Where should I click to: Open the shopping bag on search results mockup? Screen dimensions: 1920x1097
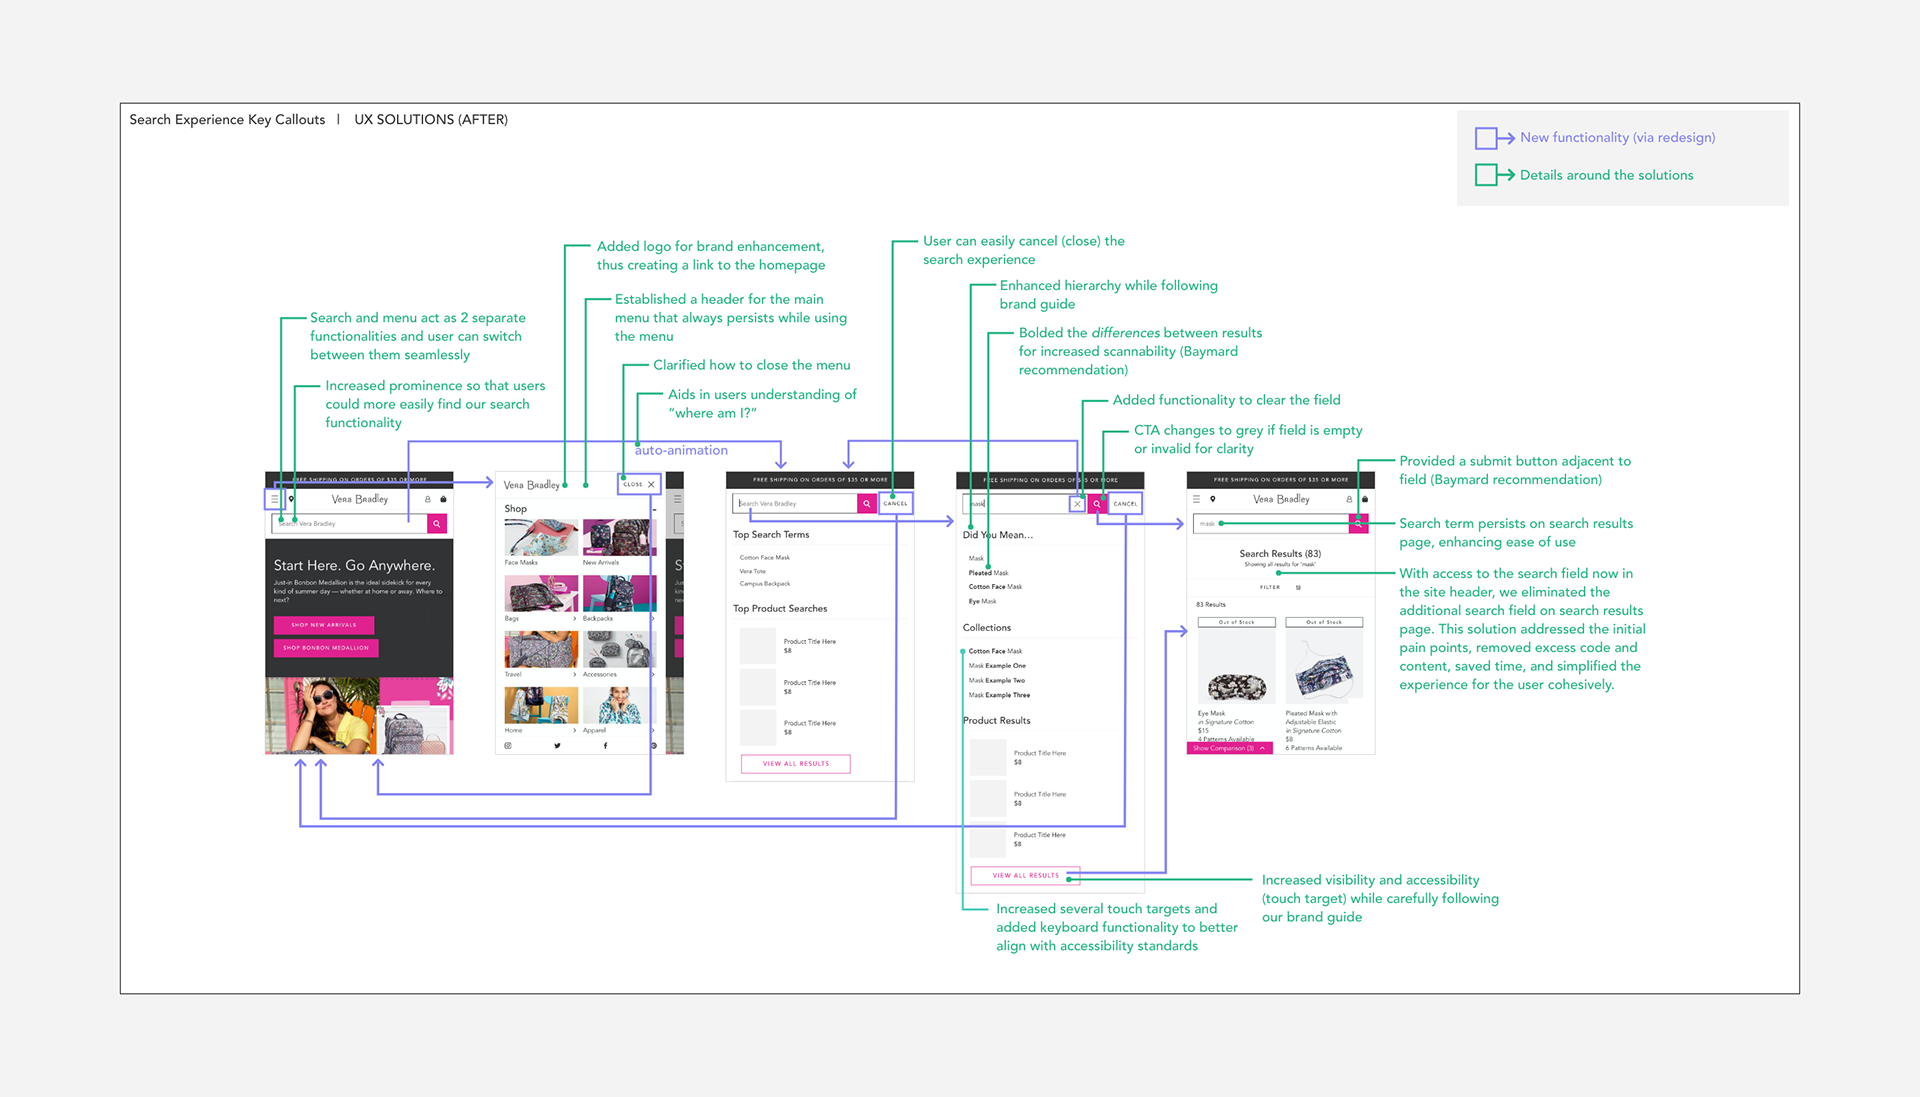click(1365, 499)
